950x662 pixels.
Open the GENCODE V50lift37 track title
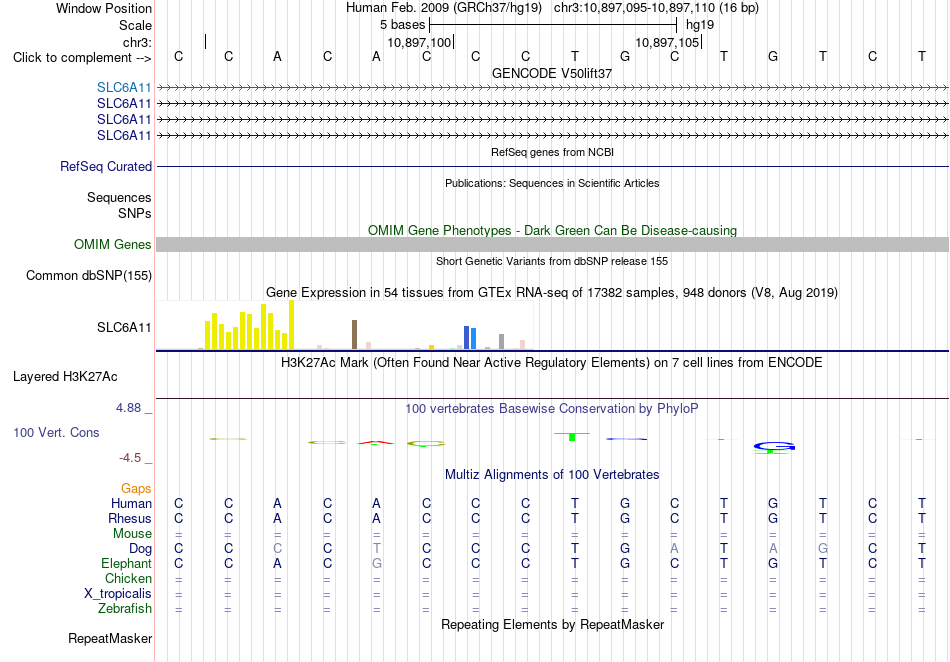pos(552,73)
